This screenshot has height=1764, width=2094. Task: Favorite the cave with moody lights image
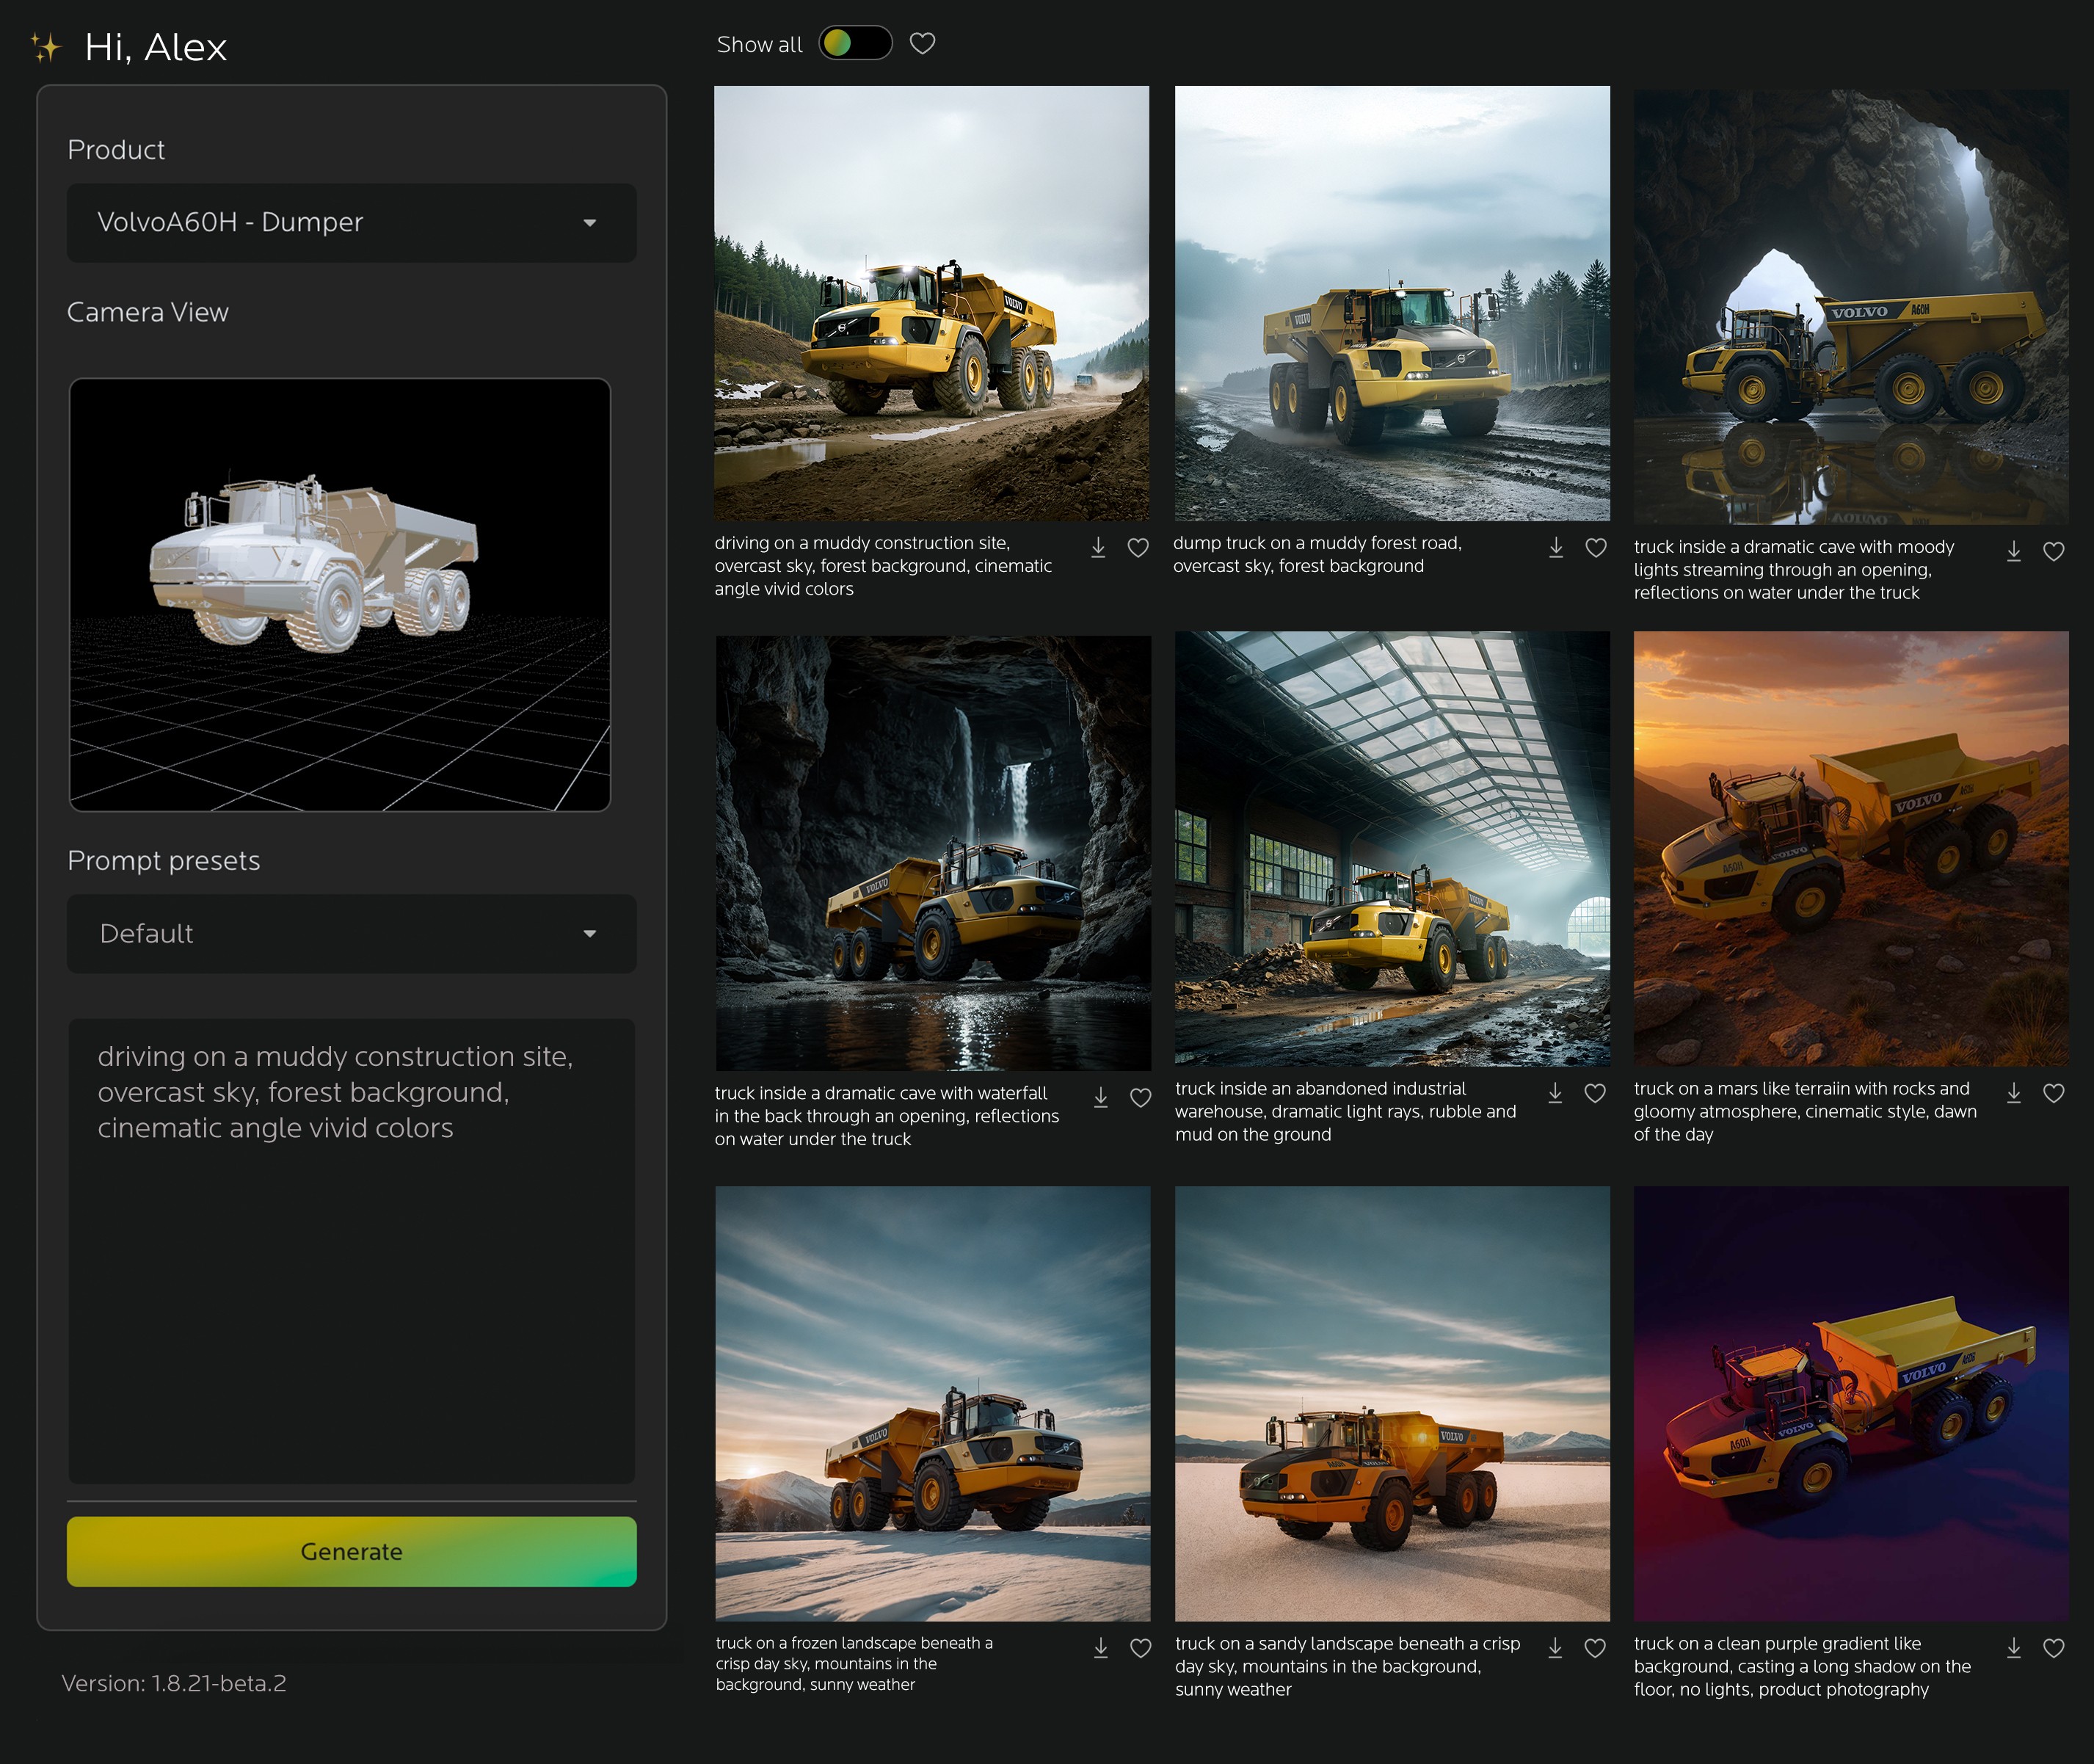pos(2054,551)
